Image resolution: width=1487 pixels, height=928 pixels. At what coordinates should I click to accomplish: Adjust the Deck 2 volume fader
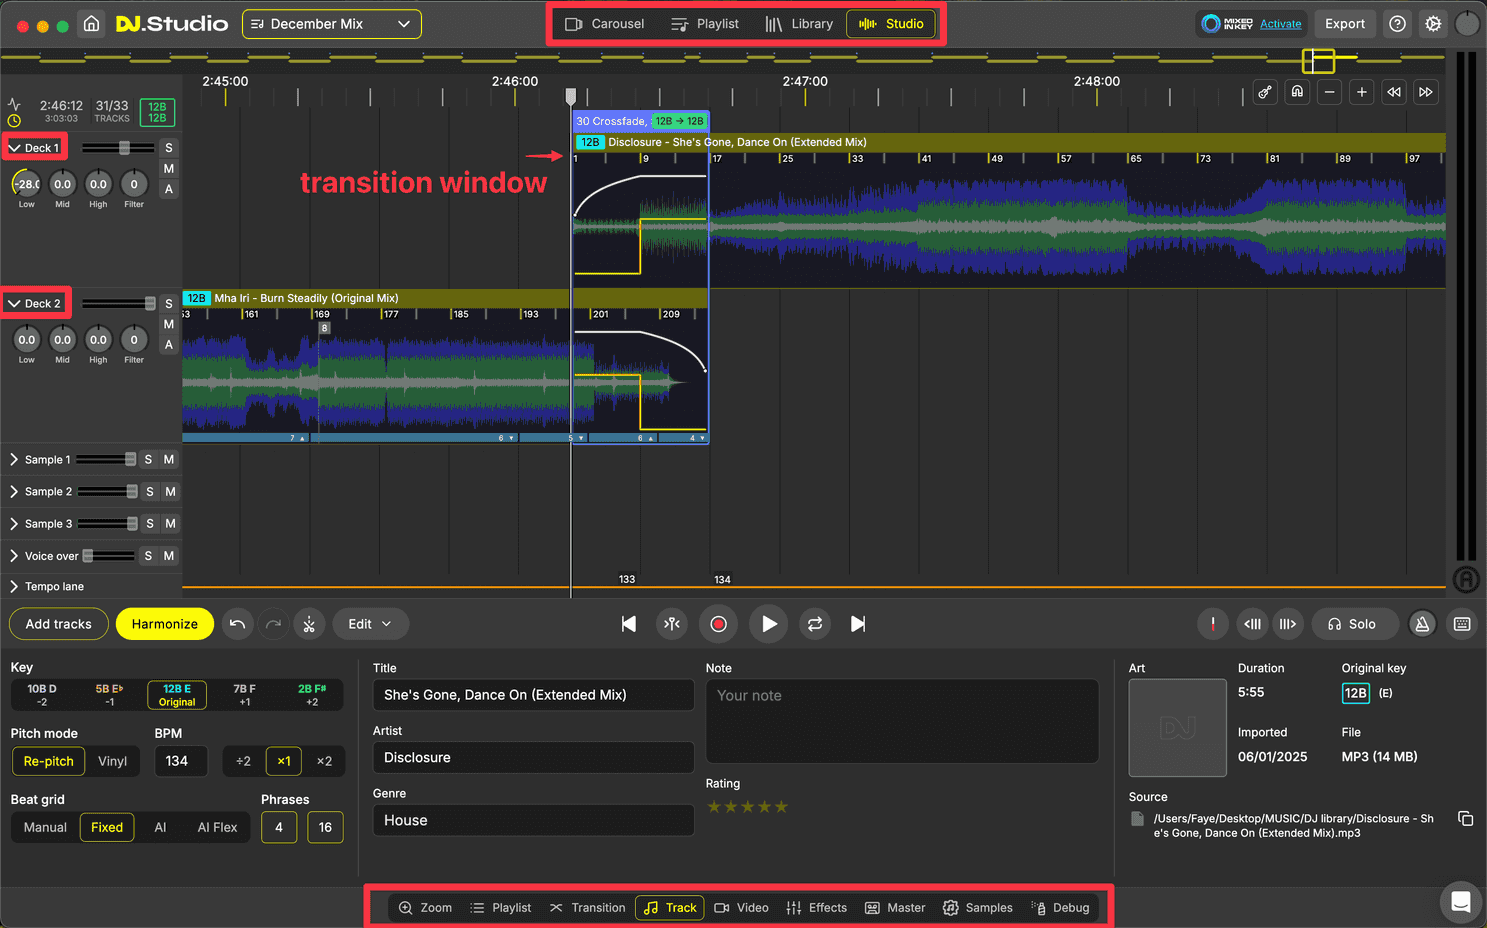tap(150, 304)
